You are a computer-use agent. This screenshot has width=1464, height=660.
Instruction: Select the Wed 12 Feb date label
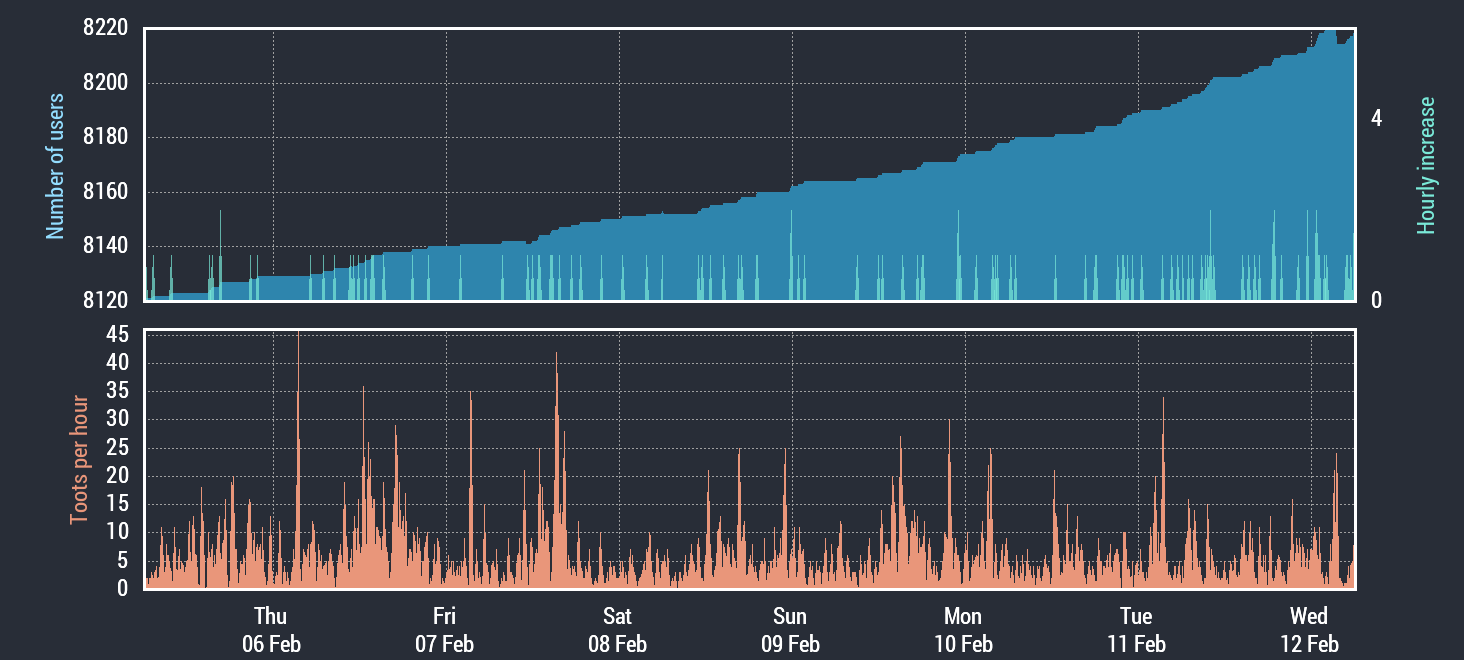click(x=1309, y=629)
